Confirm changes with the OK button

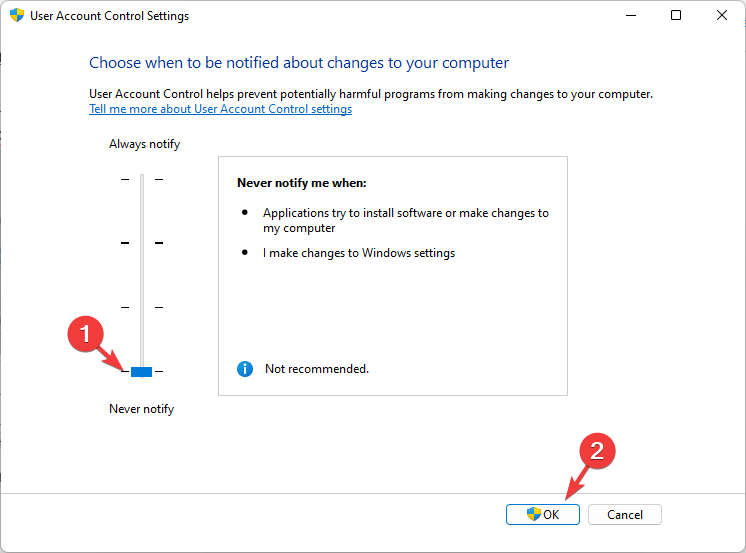(x=543, y=515)
